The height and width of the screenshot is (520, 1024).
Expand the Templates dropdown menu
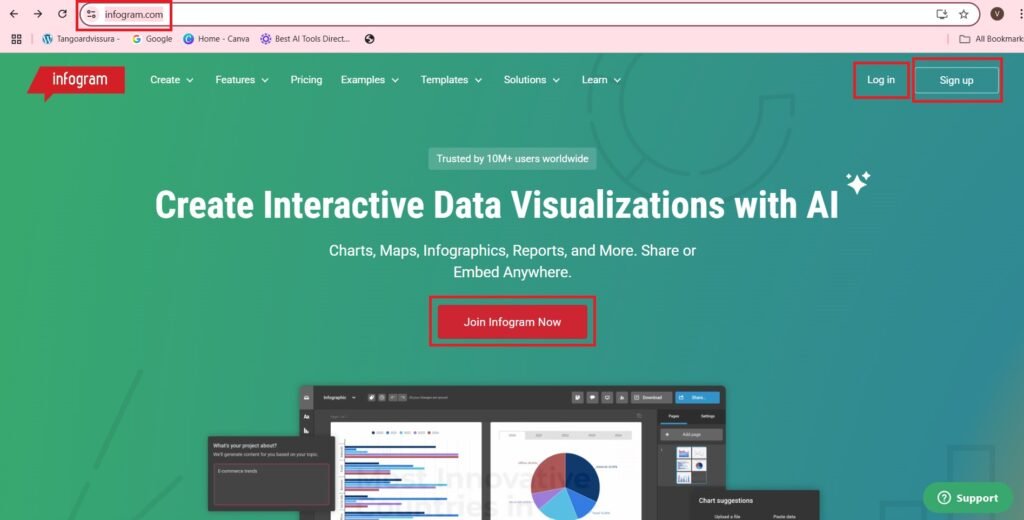click(451, 80)
